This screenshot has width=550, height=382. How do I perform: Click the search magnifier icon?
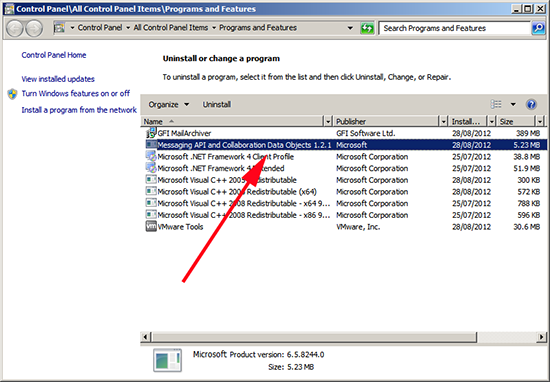click(538, 28)
